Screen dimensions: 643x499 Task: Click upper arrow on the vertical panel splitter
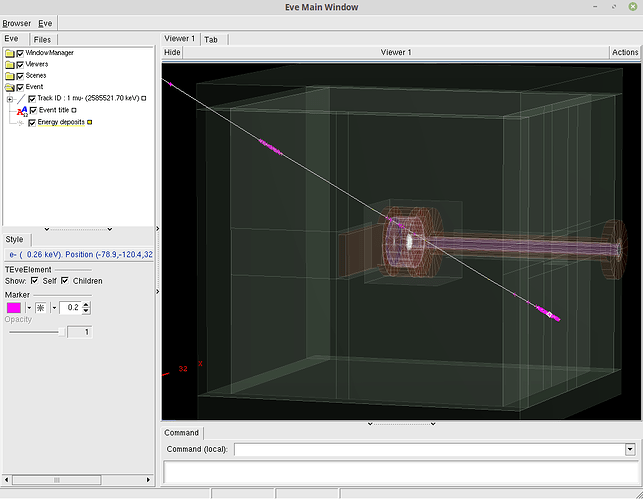tap(157, 228)
